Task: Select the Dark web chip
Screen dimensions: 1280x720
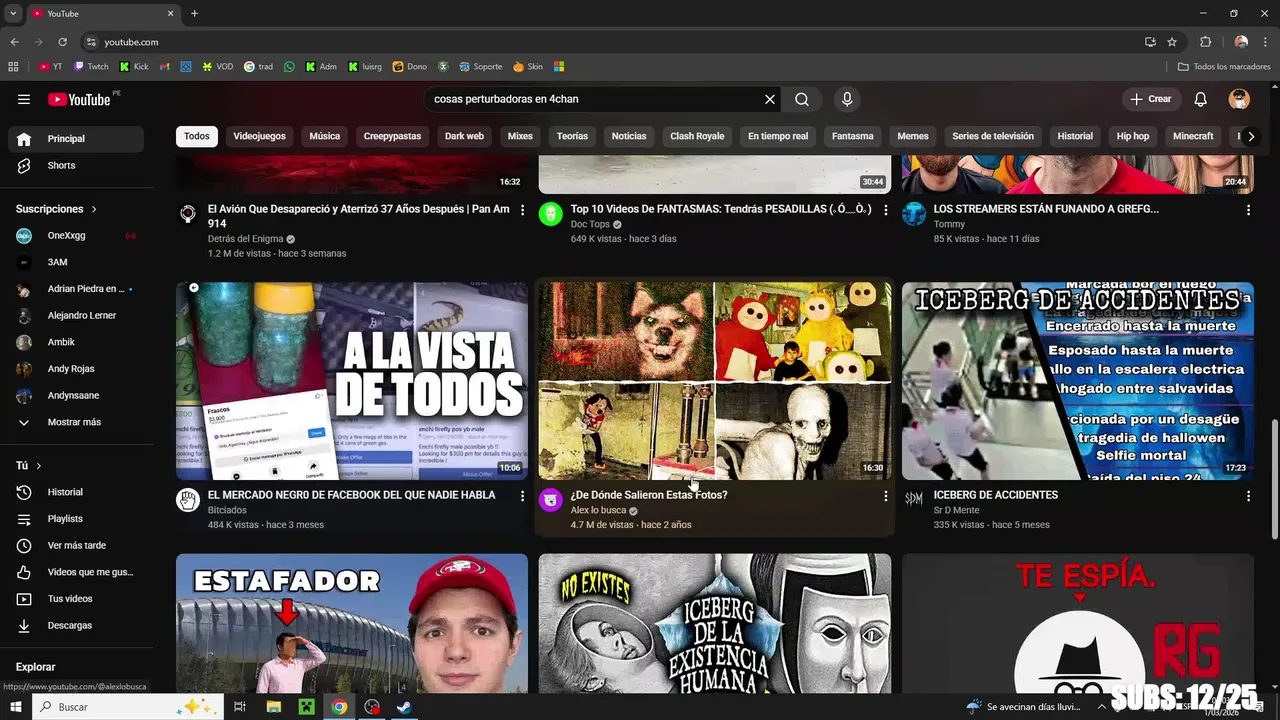Action: [464, 136]
